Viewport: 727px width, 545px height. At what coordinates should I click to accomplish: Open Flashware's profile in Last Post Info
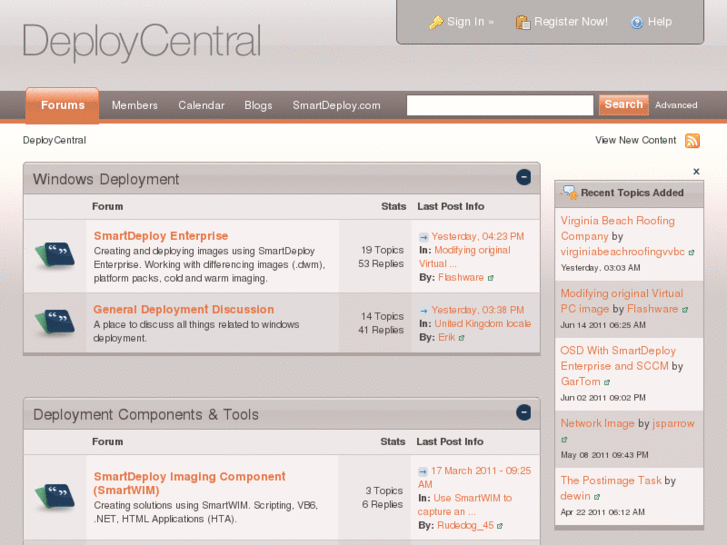pos(461,277)
